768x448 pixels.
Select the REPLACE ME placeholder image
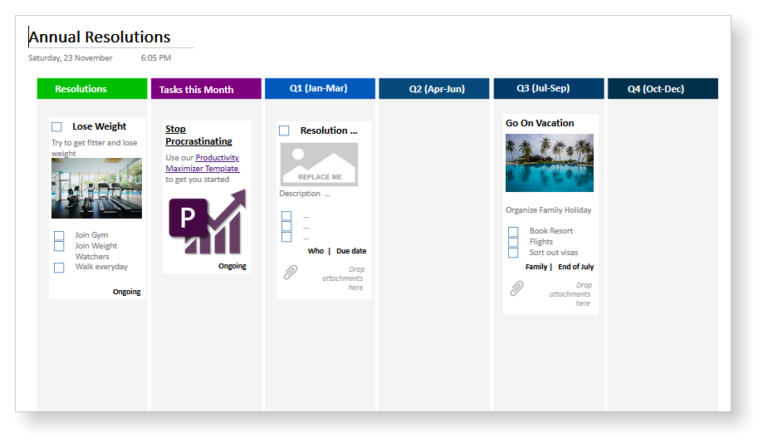point(319,165)
